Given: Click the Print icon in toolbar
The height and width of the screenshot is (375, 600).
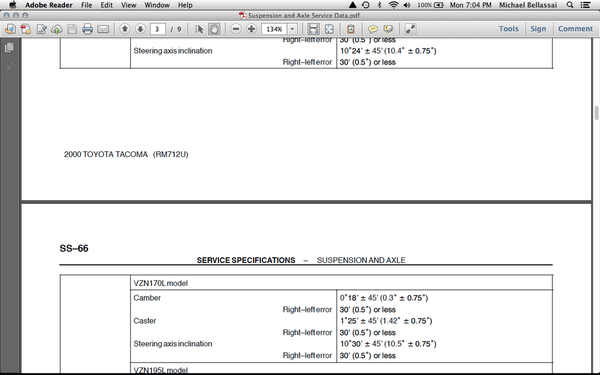Looking at the screenshot, I should (x=88, y=29).
